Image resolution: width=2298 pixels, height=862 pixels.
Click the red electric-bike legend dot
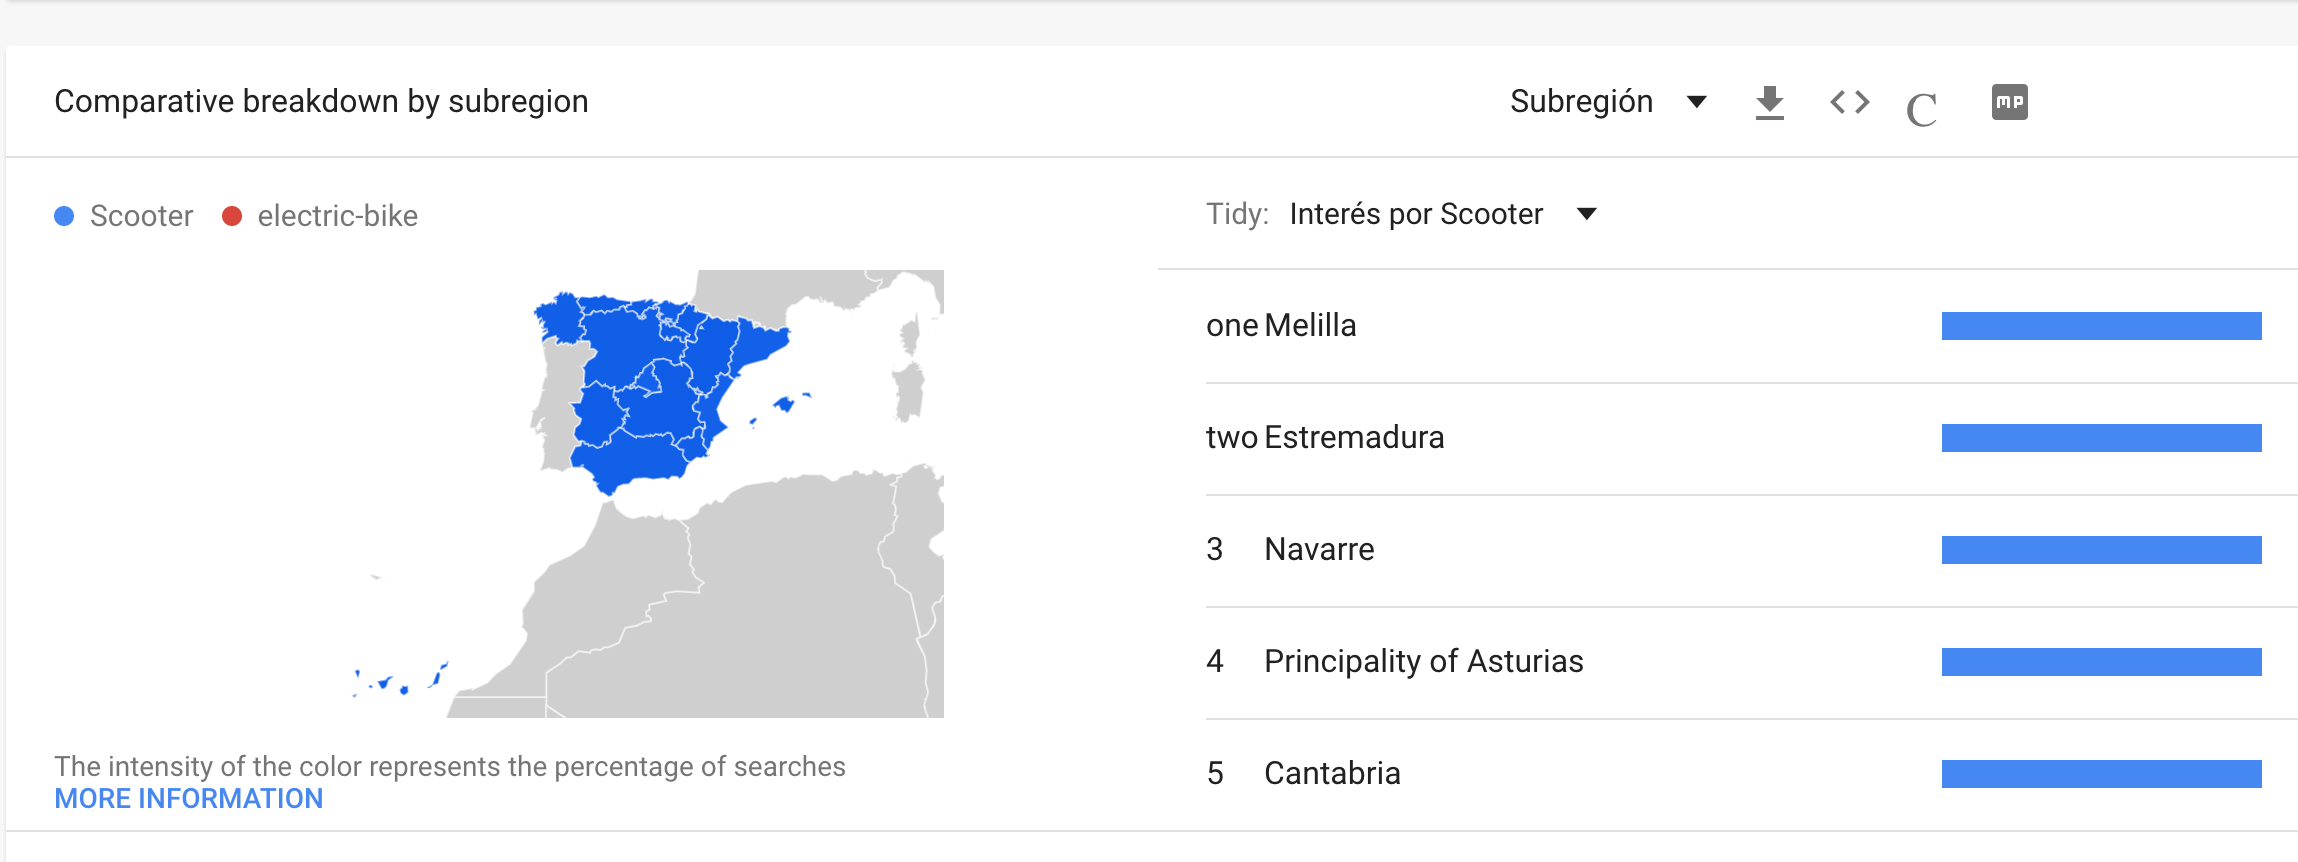233,215
